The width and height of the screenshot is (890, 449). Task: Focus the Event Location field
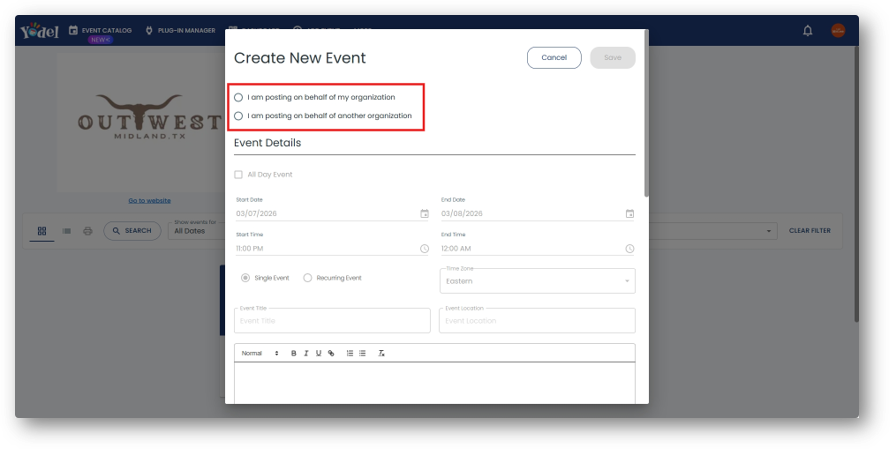pos(537,321)
